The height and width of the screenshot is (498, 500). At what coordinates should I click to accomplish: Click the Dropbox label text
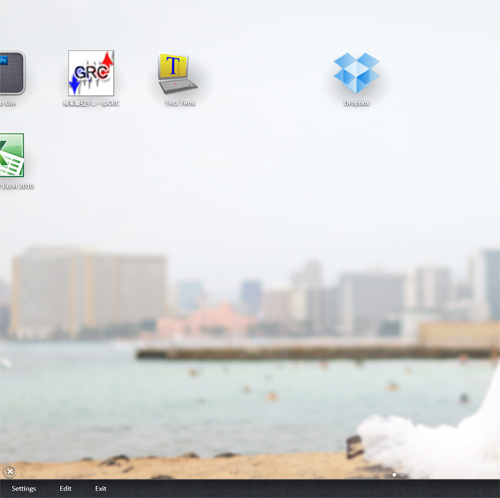coord(357,104)
